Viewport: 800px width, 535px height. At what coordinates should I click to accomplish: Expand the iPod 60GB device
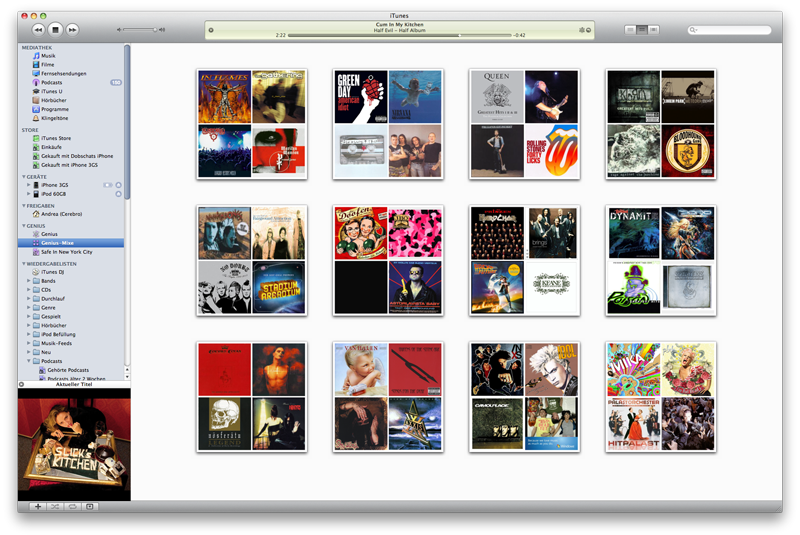[x=29, y=194]
